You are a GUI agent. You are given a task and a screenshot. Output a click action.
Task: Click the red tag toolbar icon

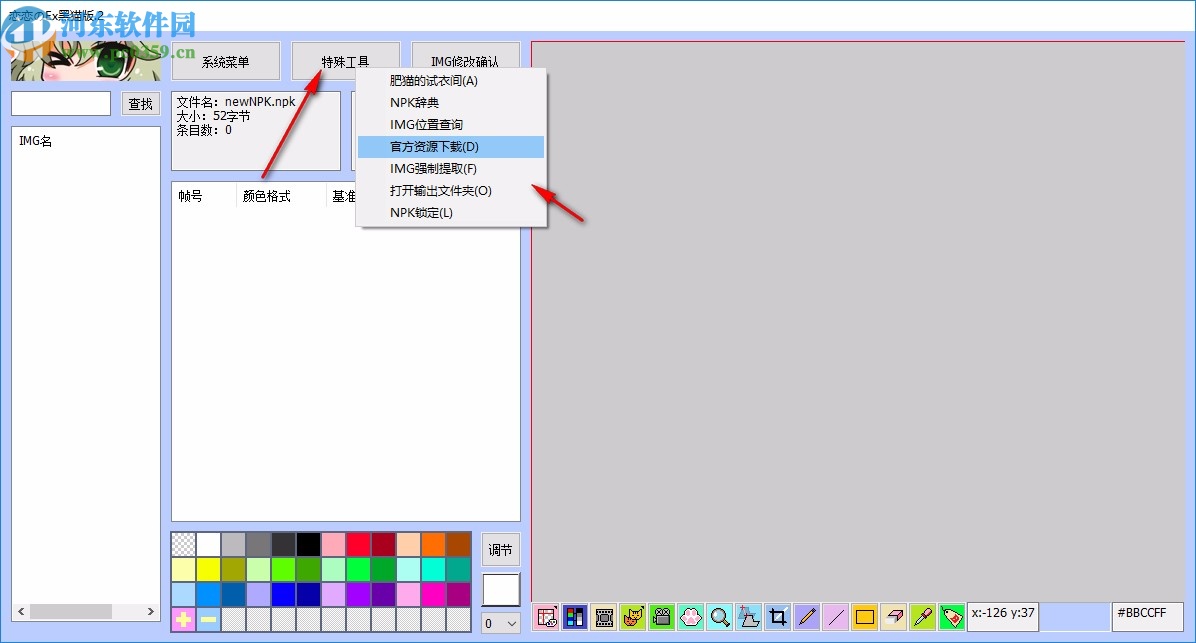tap(951, 616)
